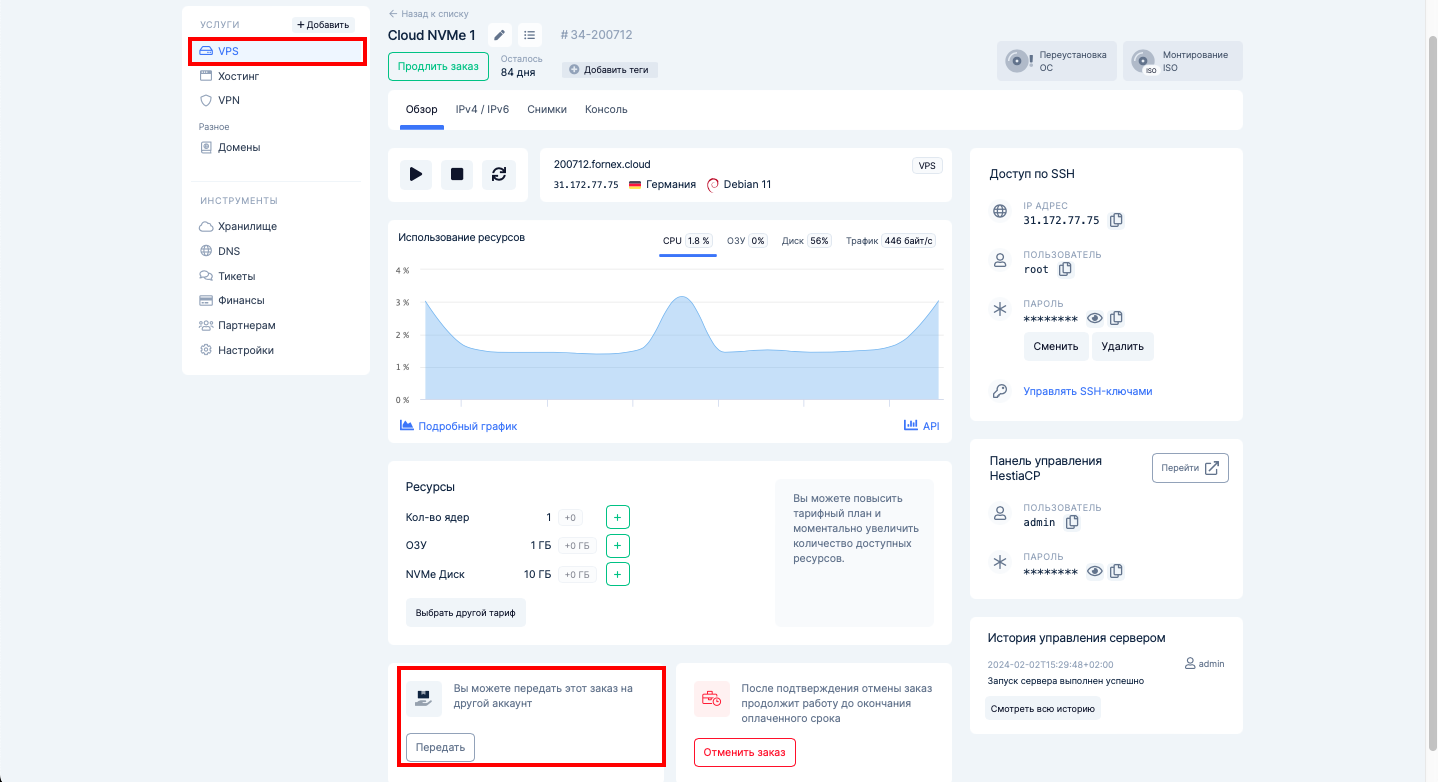
Task: Select the ОЗУ usage graph tab
Action: click(x=747, y=241)
